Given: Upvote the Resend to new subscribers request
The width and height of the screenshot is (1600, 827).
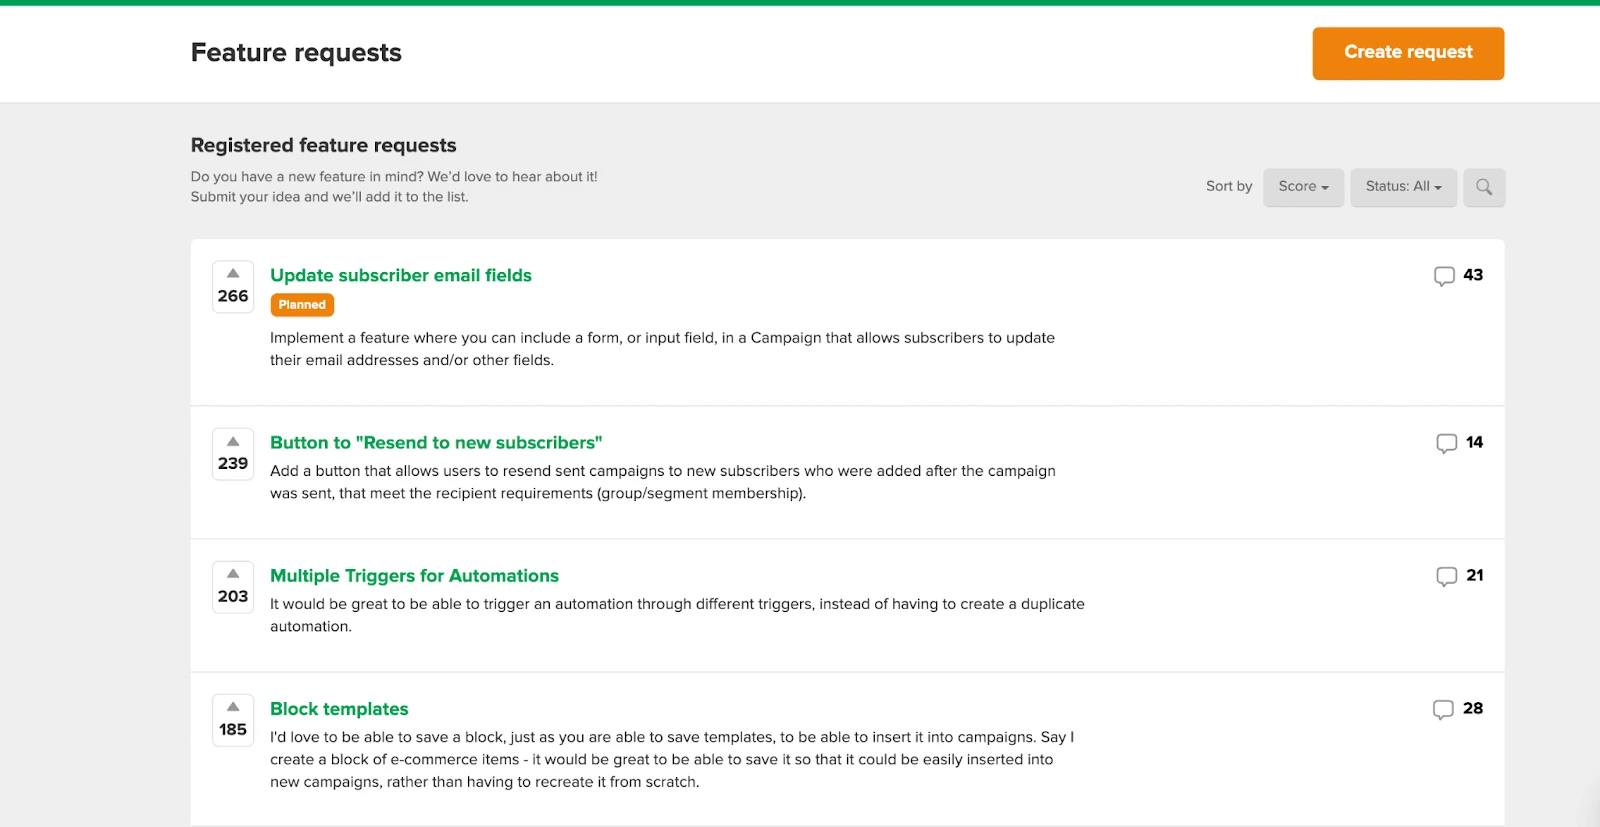Looking at the screenshot, I should point(233,441).
